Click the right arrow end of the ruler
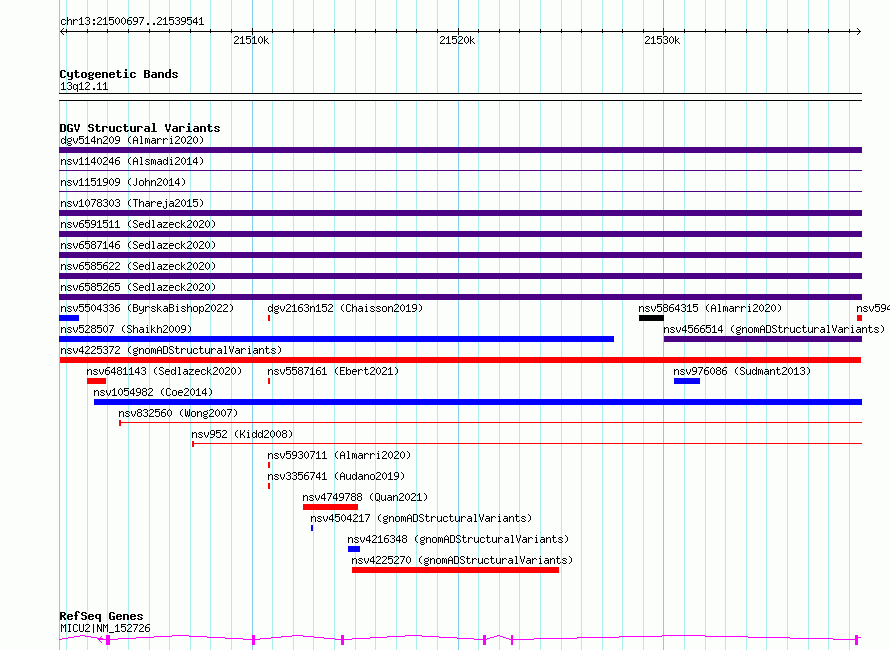The width and height of the screenshot is (890, 650). tap(858, 31)
